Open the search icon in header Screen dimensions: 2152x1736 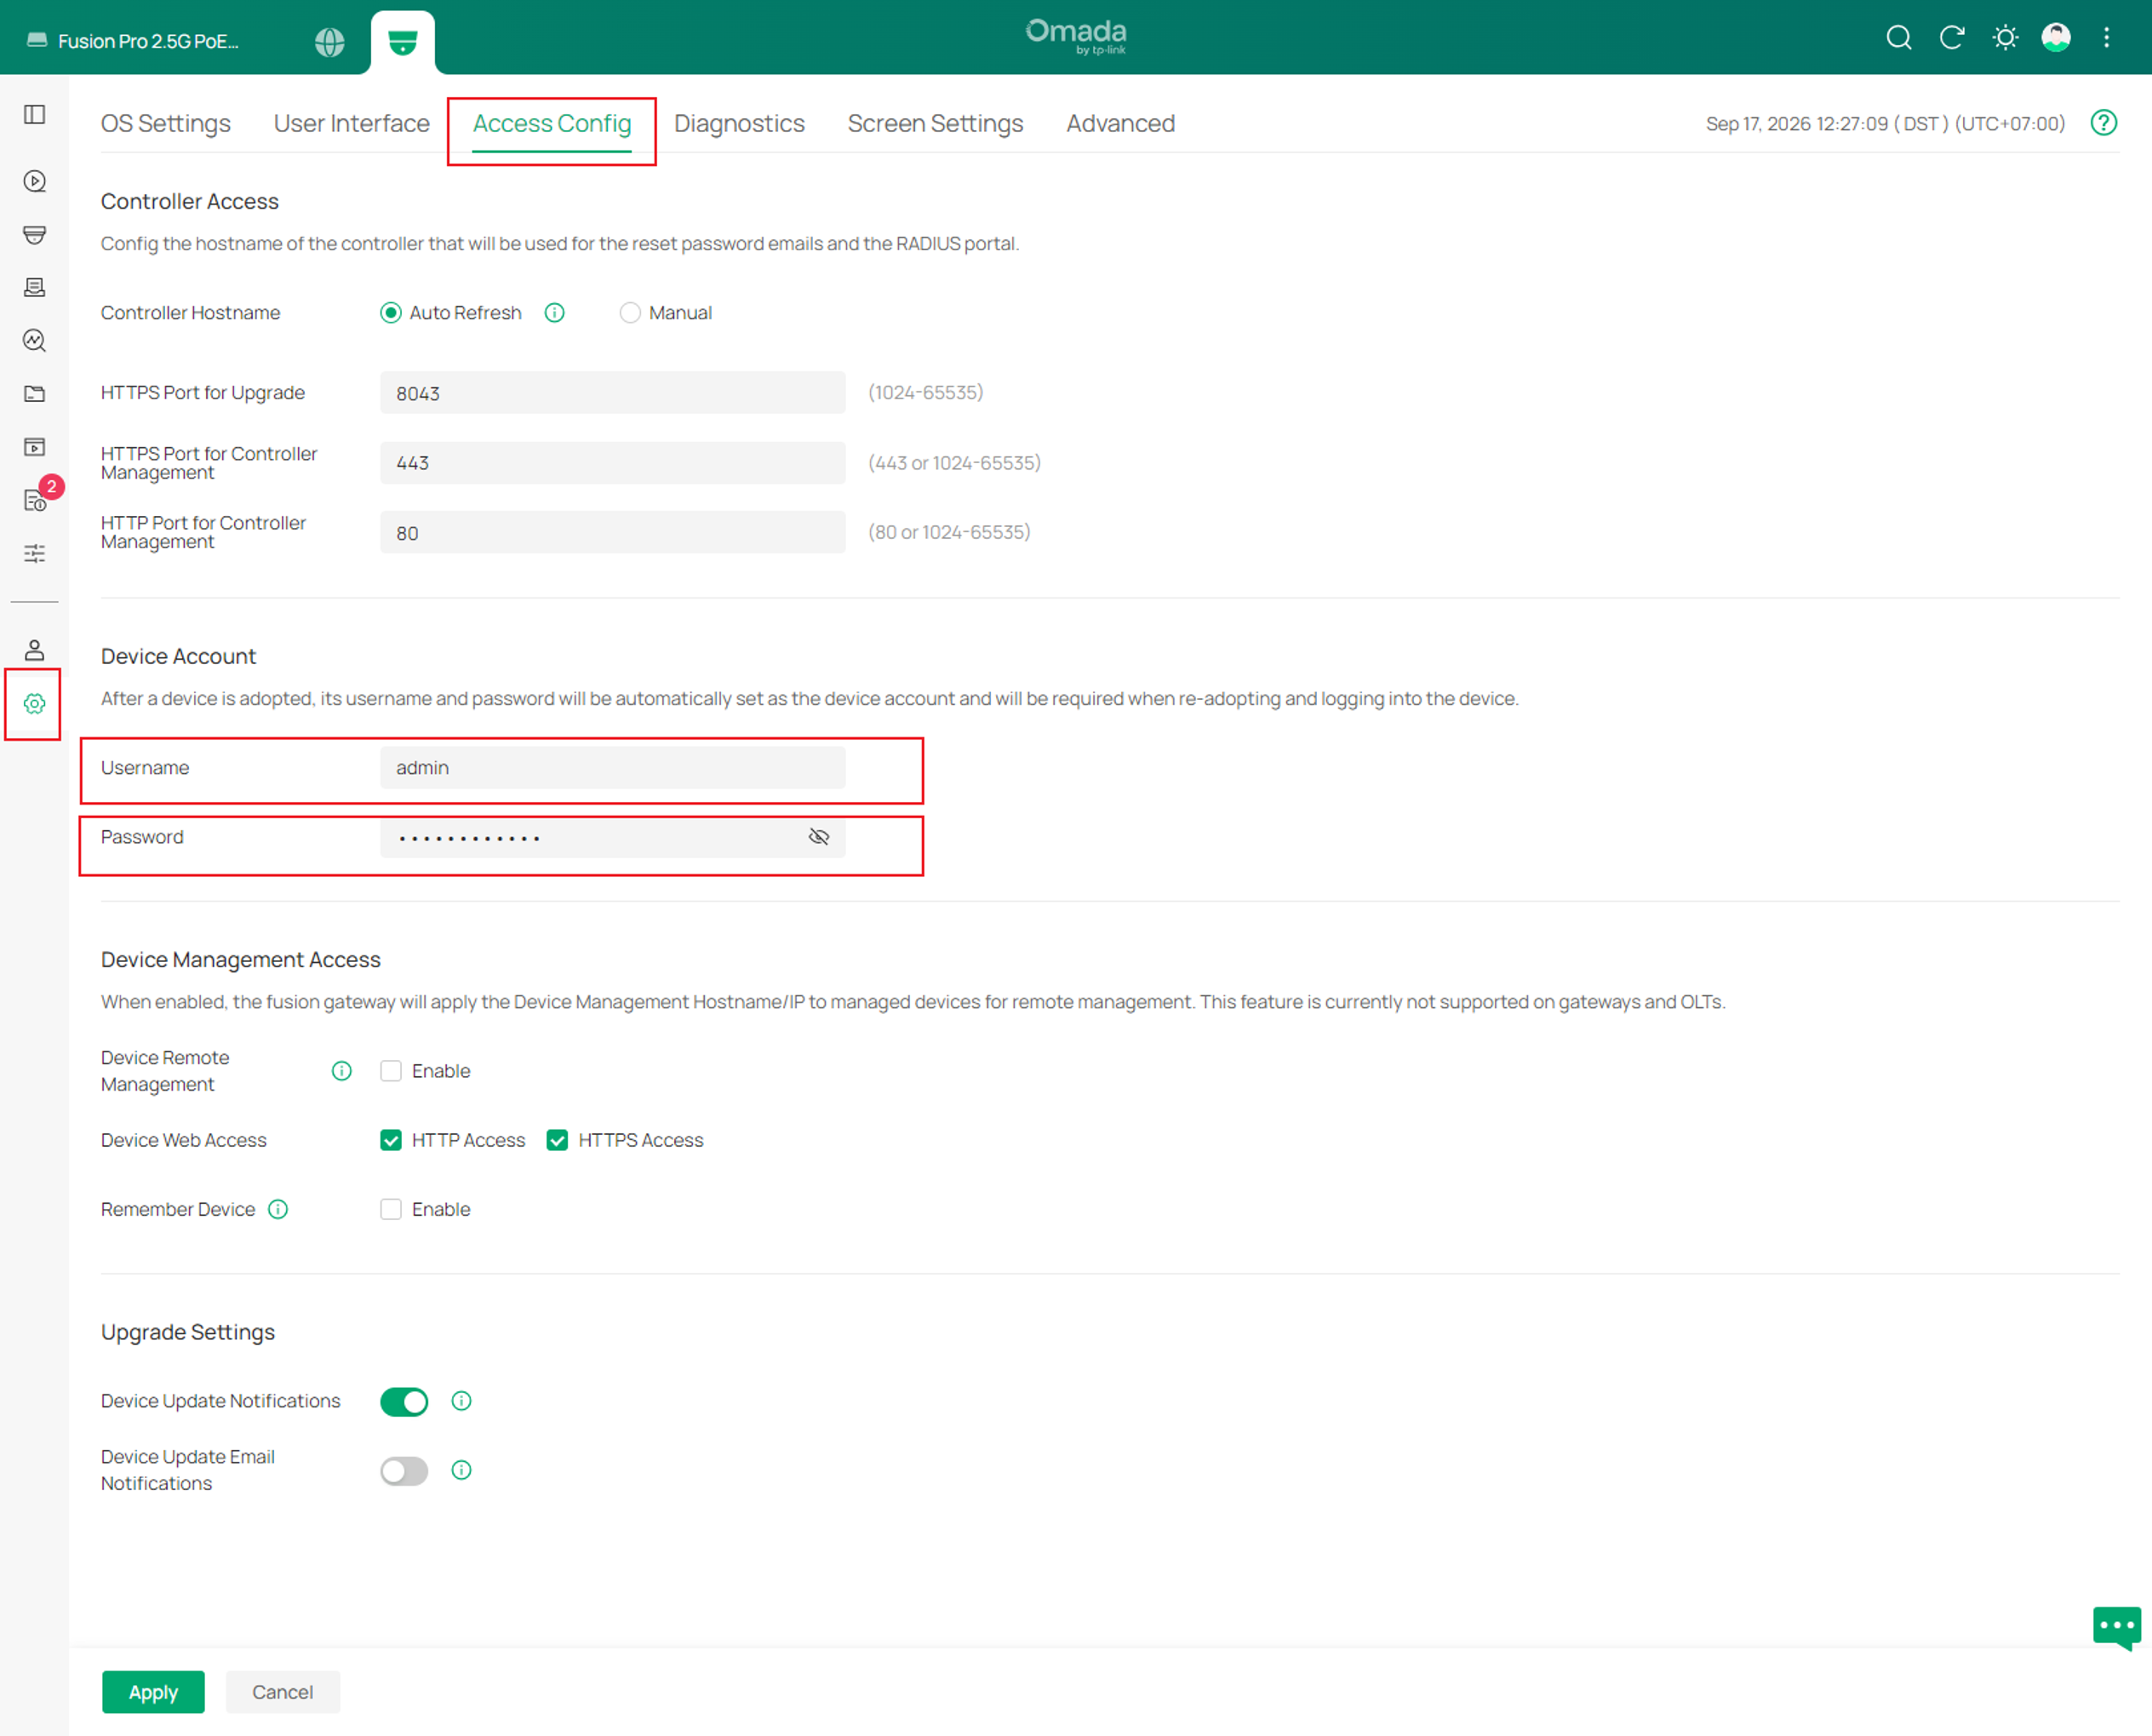[x=1898, y=38]
